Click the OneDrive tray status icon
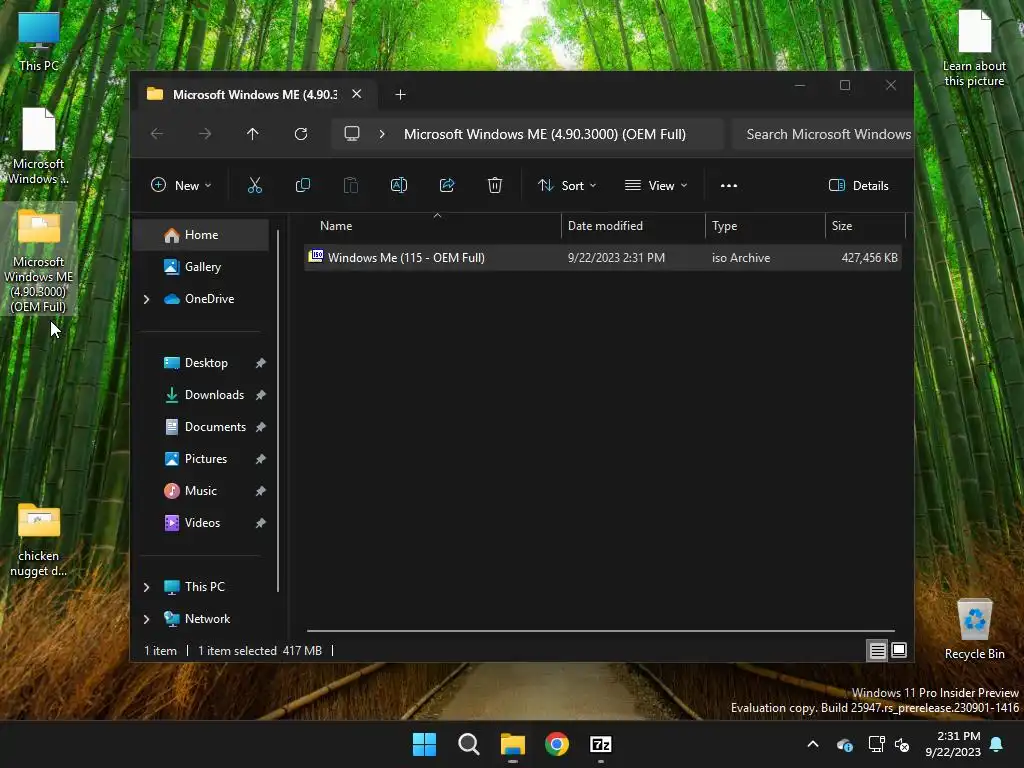The image size is (1024, 768). point(844,744)
